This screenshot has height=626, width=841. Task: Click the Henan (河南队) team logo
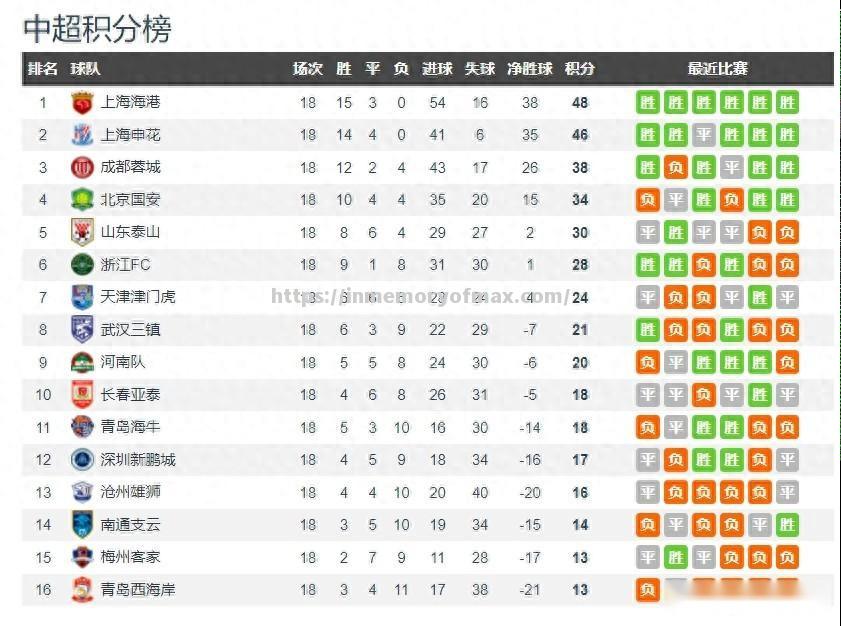point(82,362)
